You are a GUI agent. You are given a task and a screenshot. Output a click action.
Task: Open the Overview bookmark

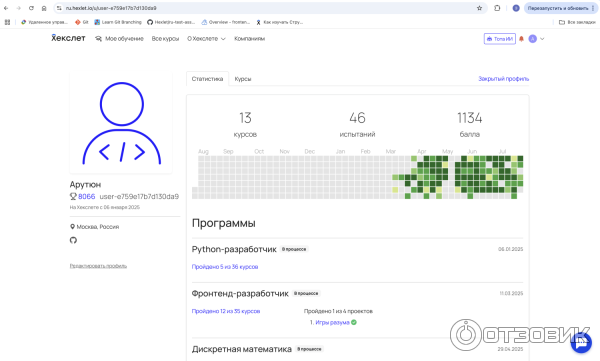click(226, 22)
